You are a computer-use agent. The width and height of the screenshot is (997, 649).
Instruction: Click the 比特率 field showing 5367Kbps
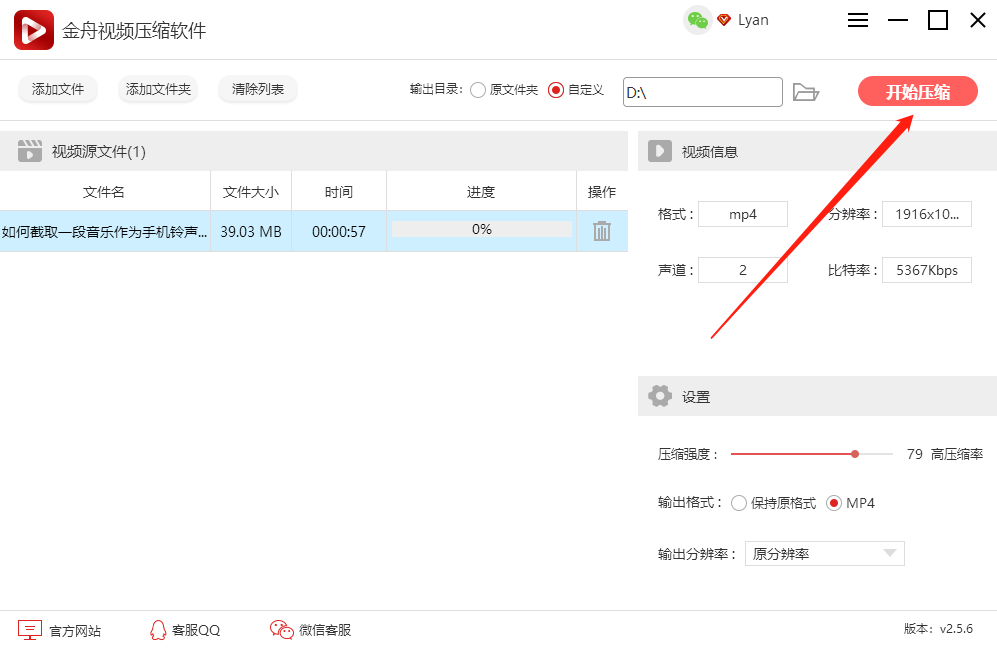tap(926, 270)
